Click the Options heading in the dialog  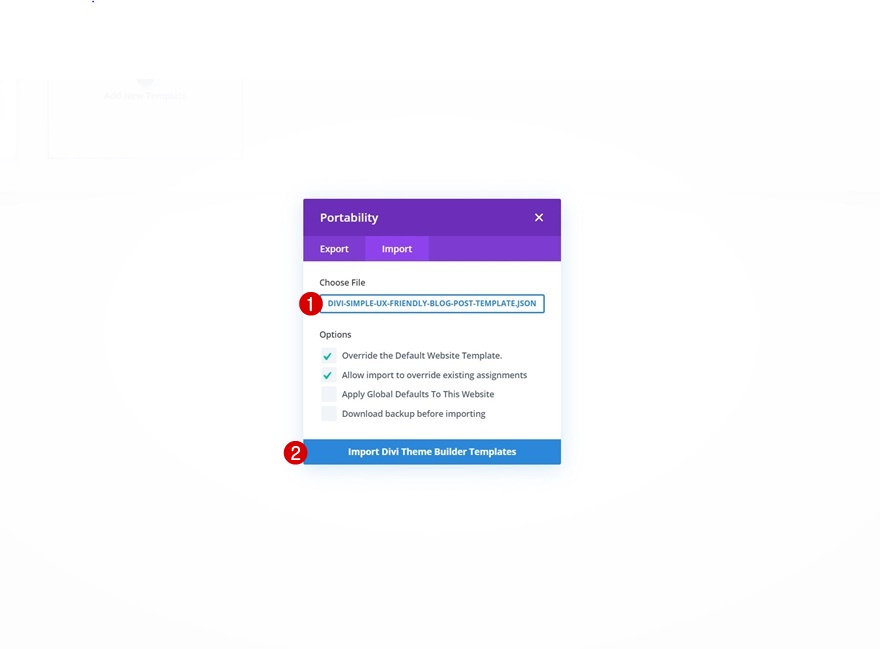pos(335,335)
